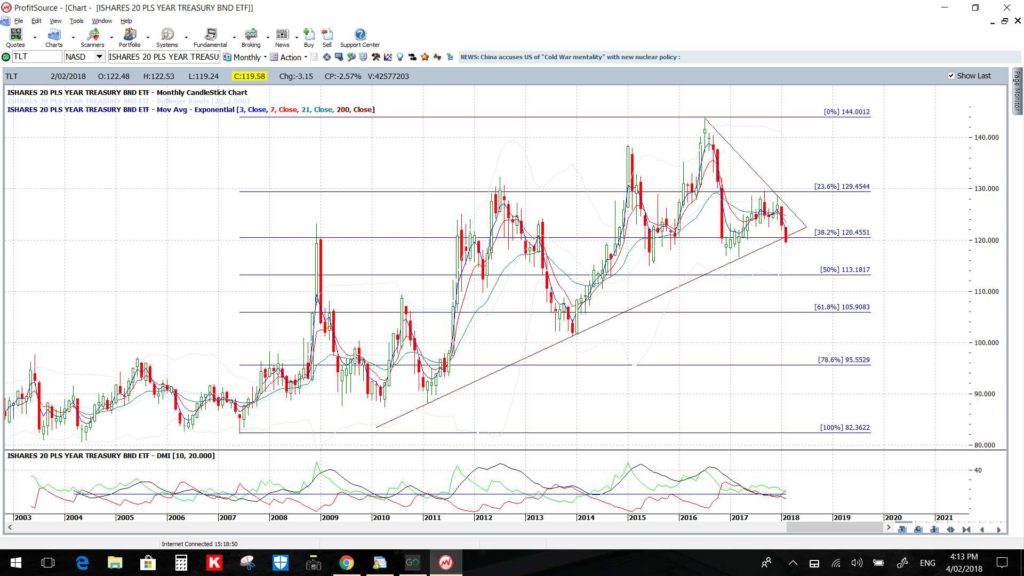
Task: Expand the dropdown arrow next to Portfolio
Action: point(148,37)
